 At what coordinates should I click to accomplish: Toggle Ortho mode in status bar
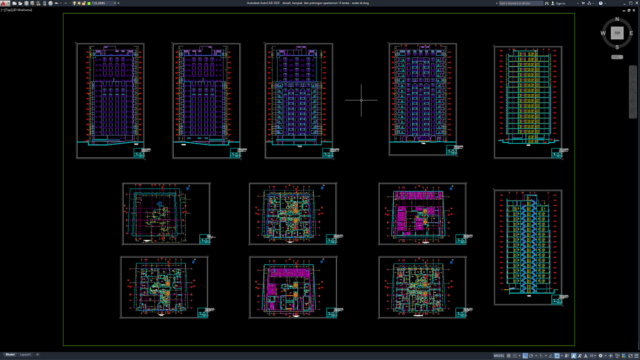(525, 356)
